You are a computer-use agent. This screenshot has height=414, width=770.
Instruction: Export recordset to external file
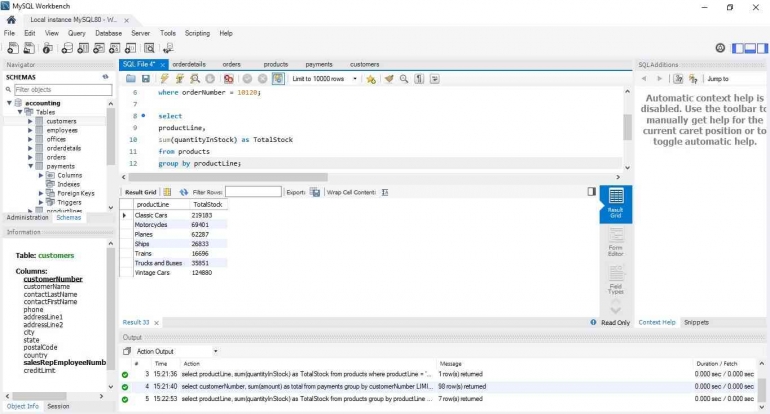315,192
